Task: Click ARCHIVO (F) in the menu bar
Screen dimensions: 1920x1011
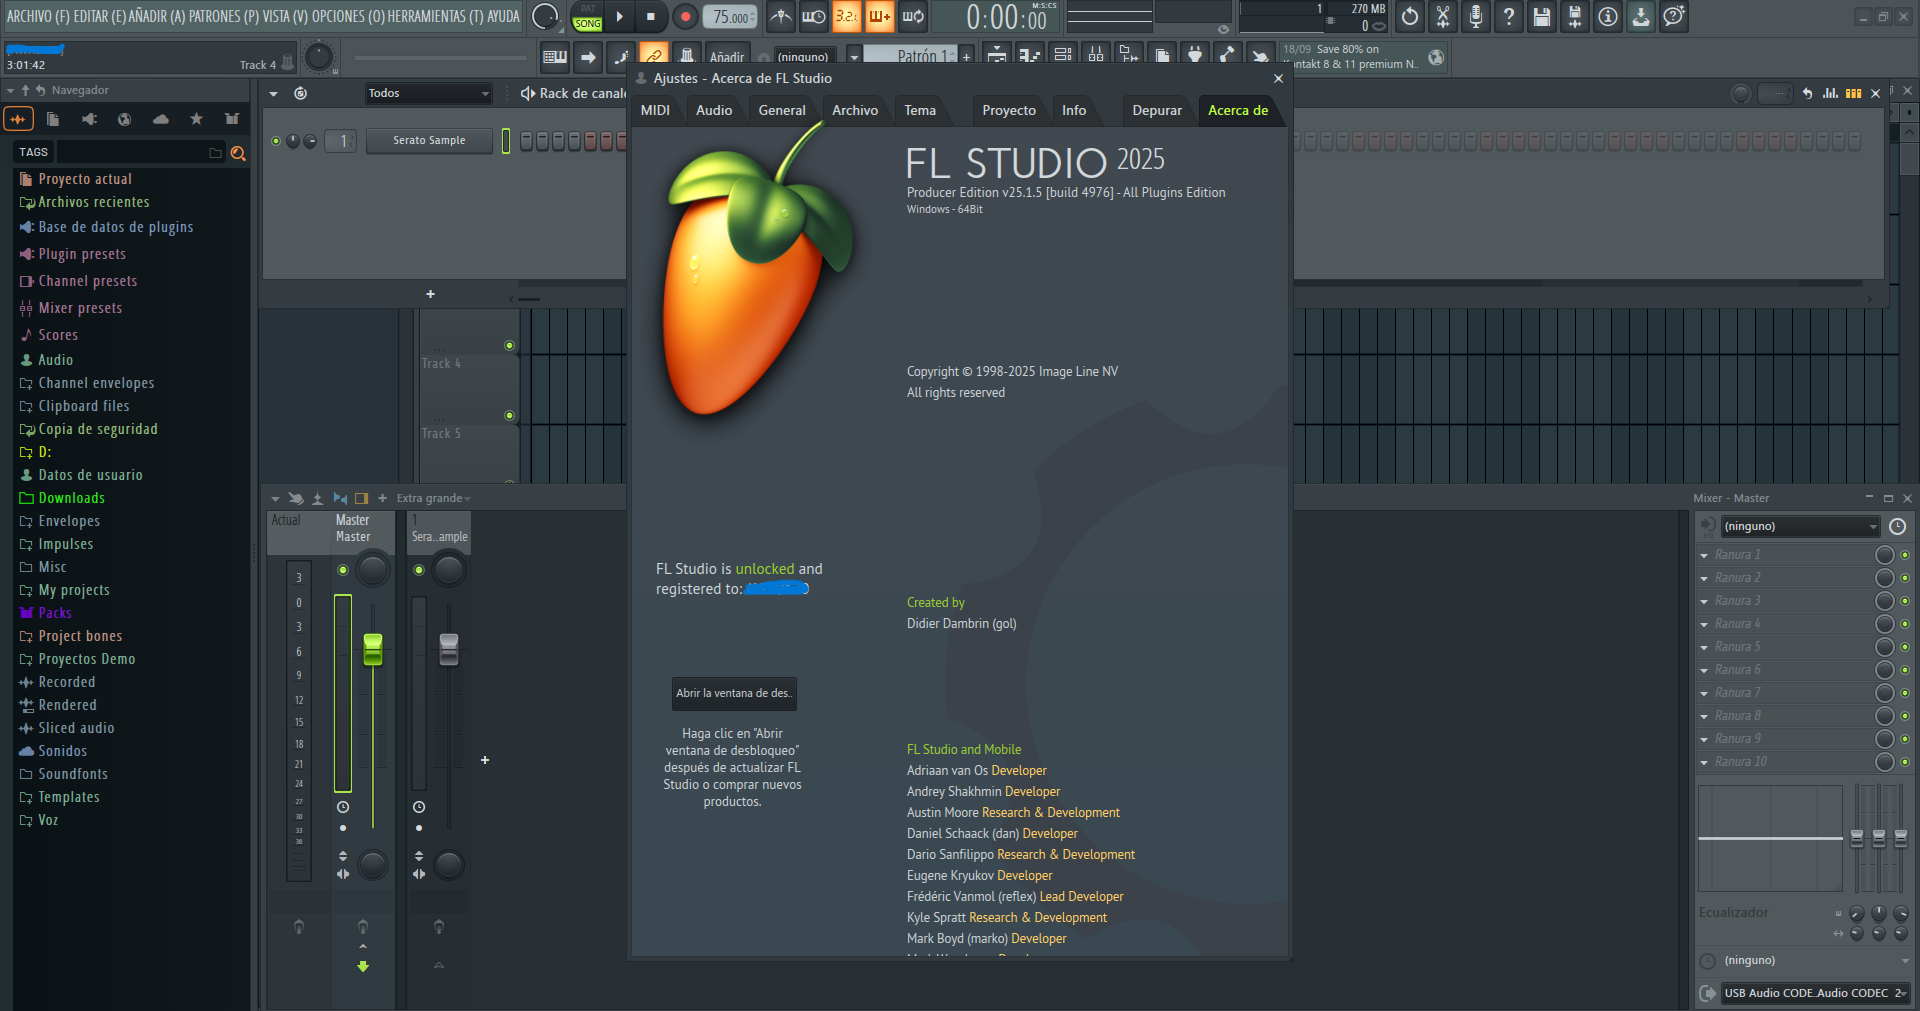Action: pos(37,16)
